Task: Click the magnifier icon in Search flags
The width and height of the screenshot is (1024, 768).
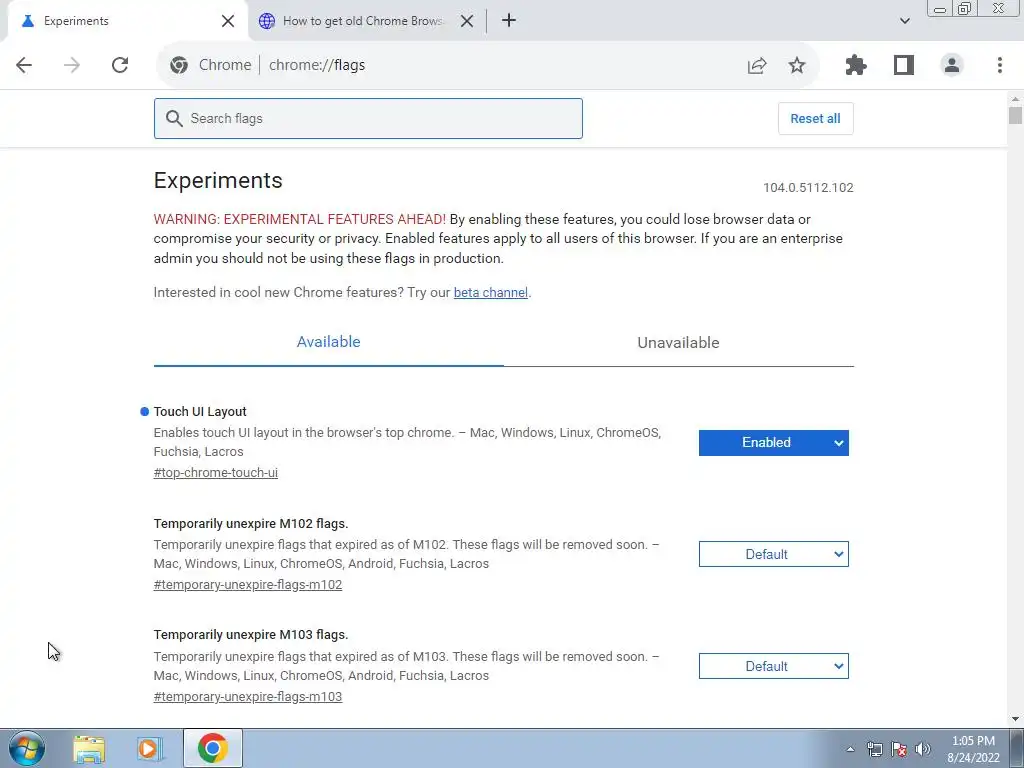Action: point(174,118)
